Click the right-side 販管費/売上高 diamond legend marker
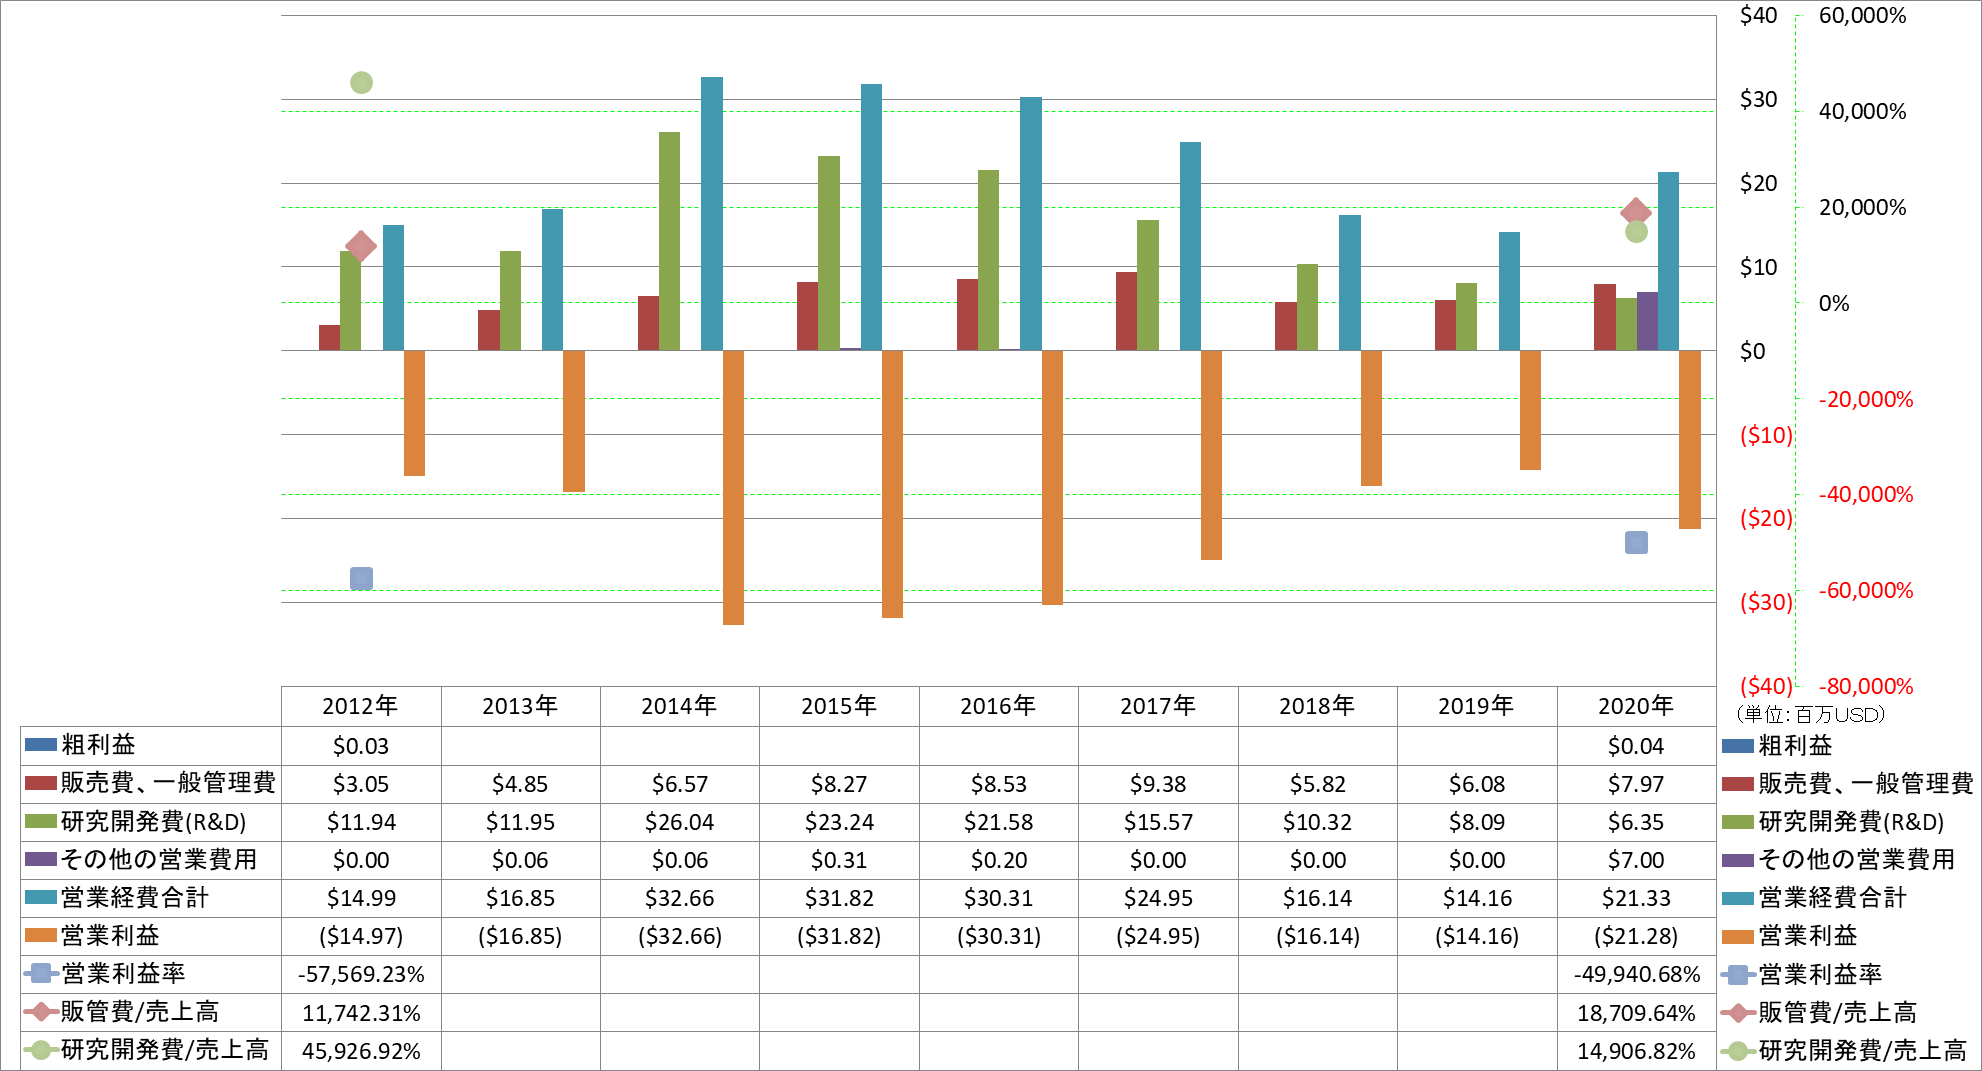Image resolution: width=1982 pixels, height=1071 pixels. pos(1738,1013)
